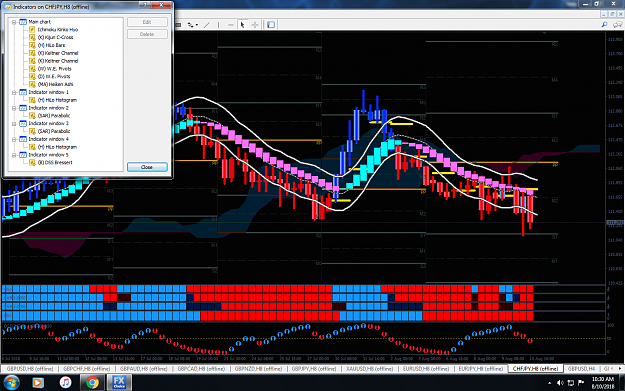Collapse the Indicator window 5 node
This screenshot has width=625, height=391.
(14, 155)
